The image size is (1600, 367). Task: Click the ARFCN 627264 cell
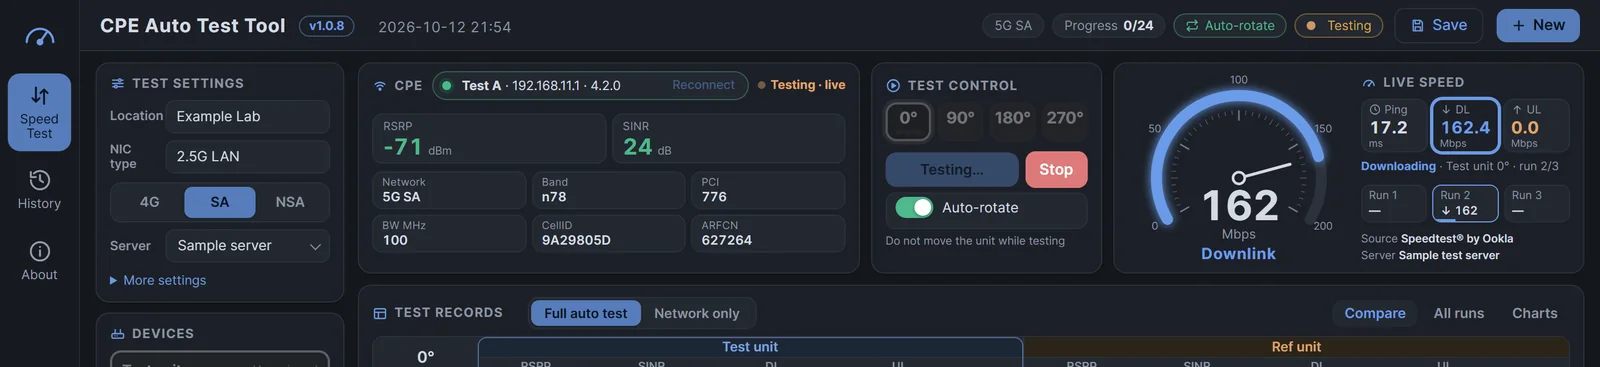tap(768, 233)
